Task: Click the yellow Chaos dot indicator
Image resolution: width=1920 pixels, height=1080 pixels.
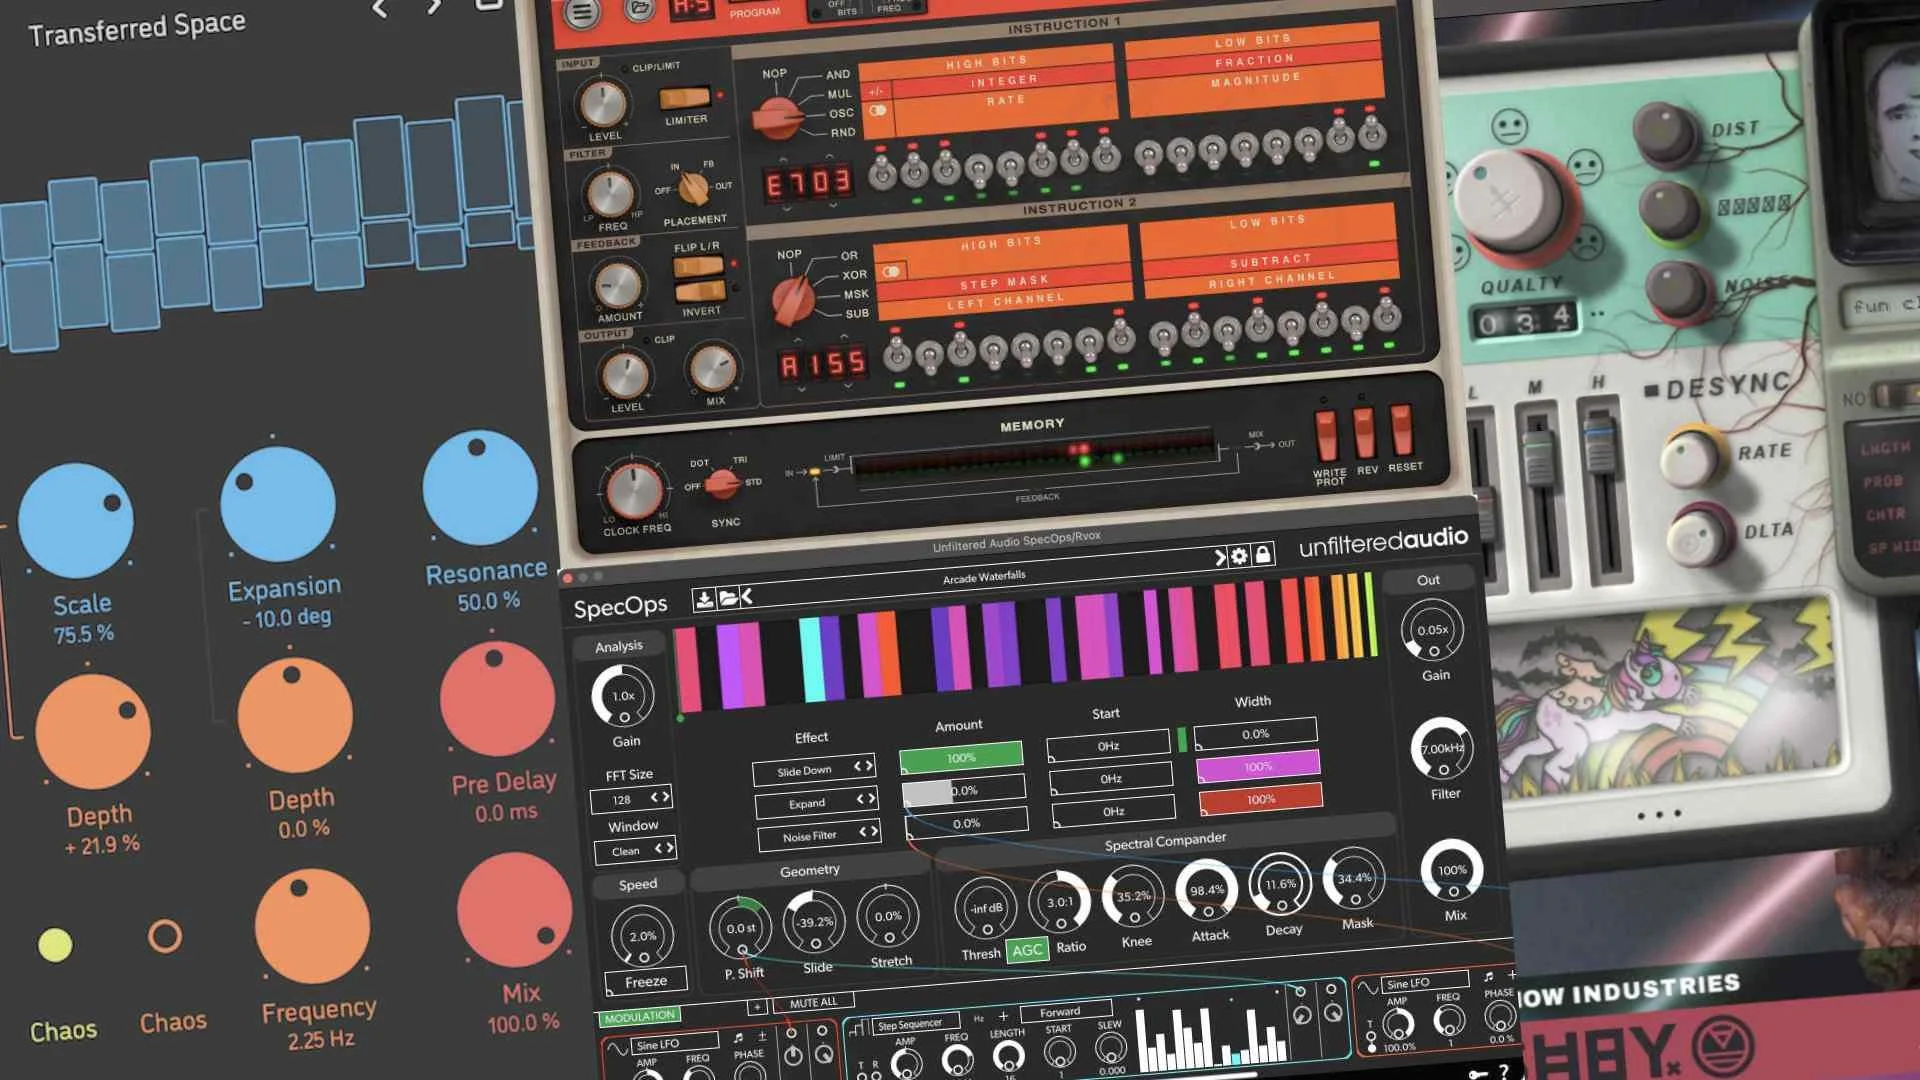Action: click(x=55, y=944)
